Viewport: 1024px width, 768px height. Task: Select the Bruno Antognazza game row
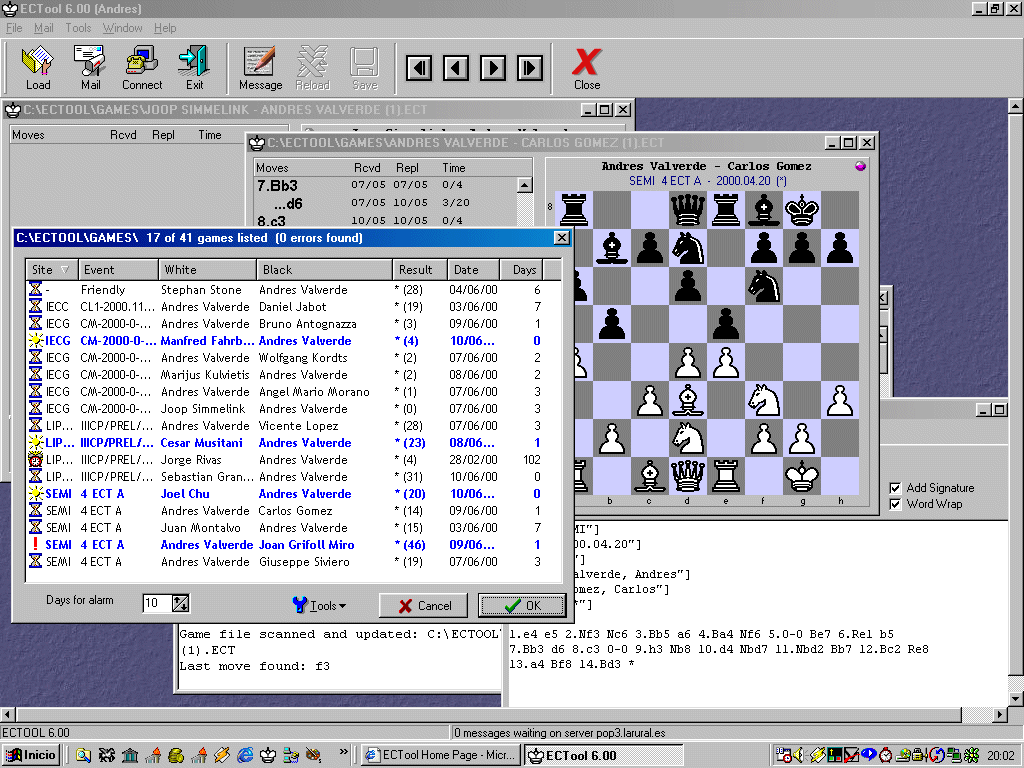click(293, 323)
